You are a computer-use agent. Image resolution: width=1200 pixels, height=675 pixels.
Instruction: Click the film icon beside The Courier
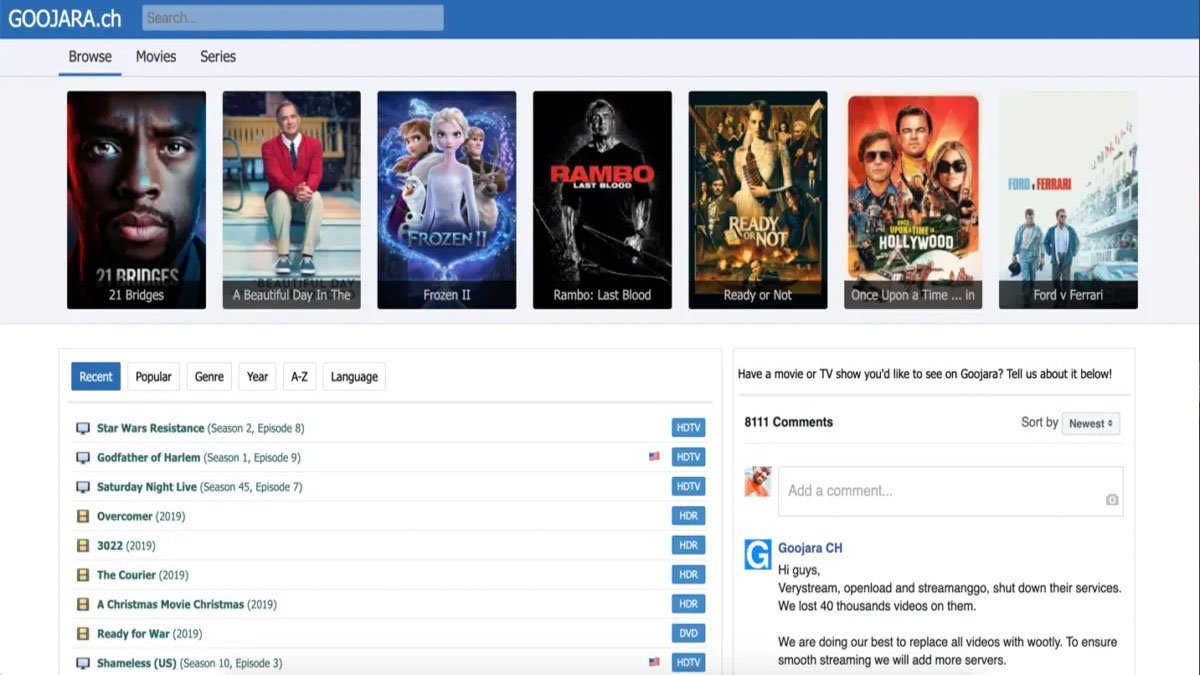pyautogui.click(x=83, y=575)
